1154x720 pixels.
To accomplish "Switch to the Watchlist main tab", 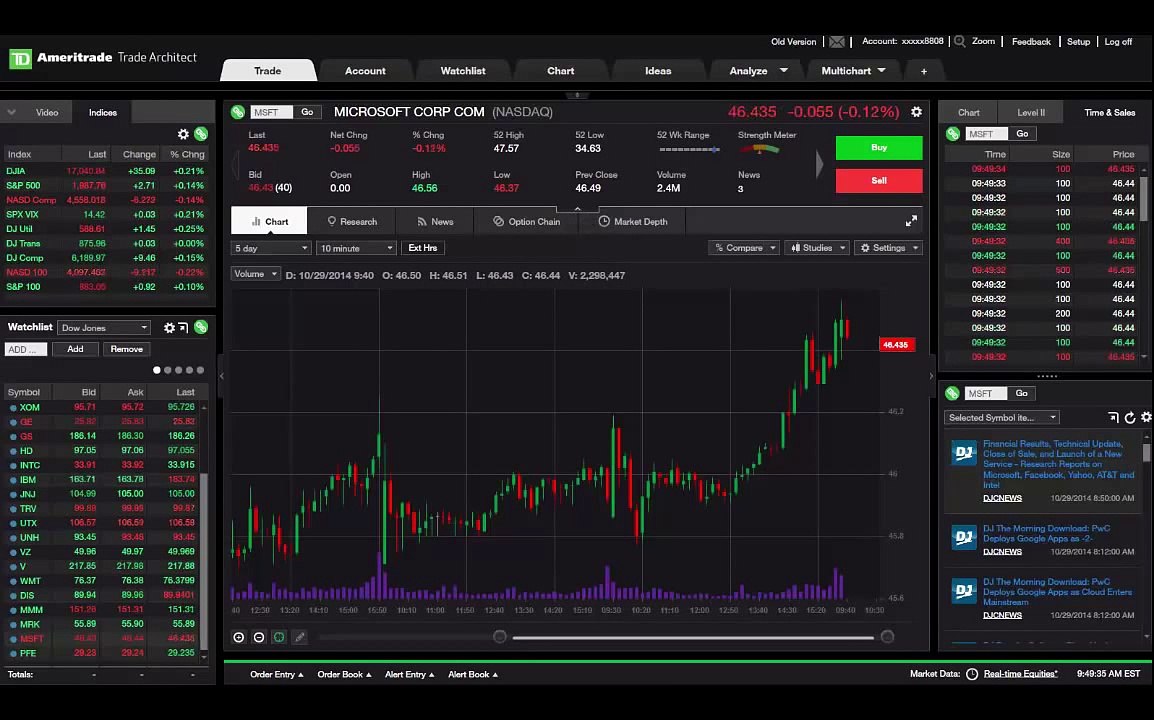I will (463, 71).
